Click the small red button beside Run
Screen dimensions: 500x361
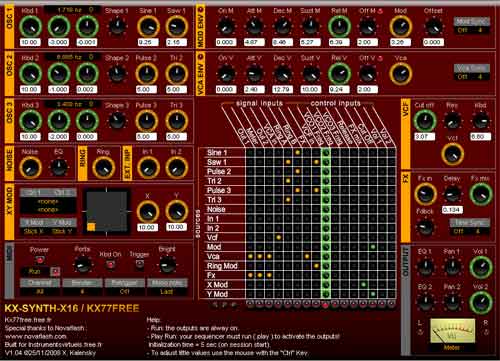55,272
